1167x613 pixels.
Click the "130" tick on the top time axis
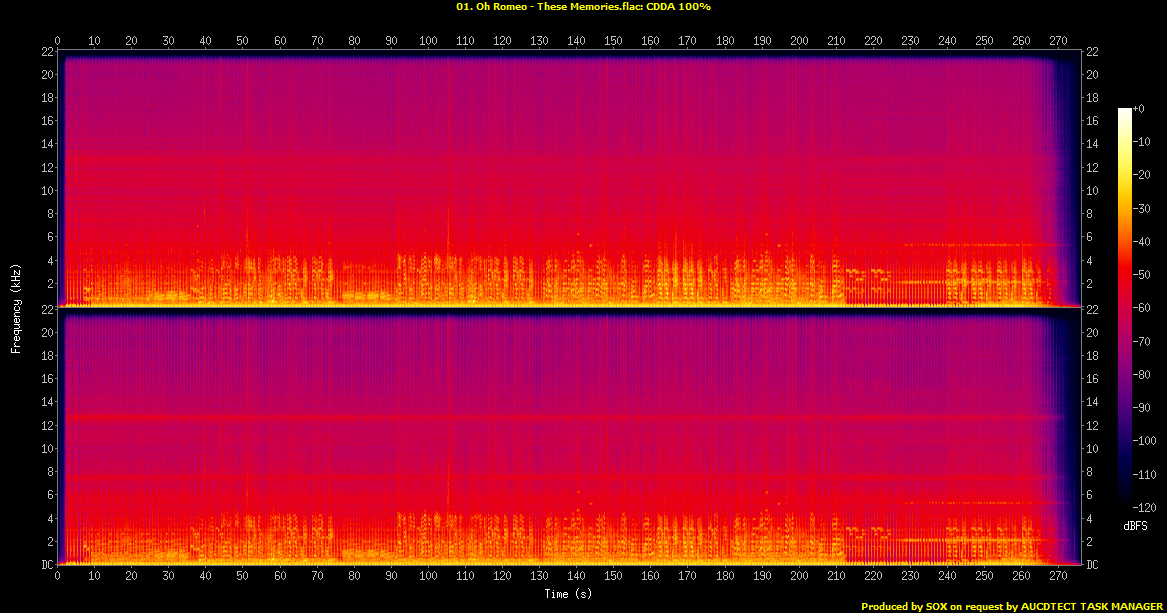[x=539, y=41]
